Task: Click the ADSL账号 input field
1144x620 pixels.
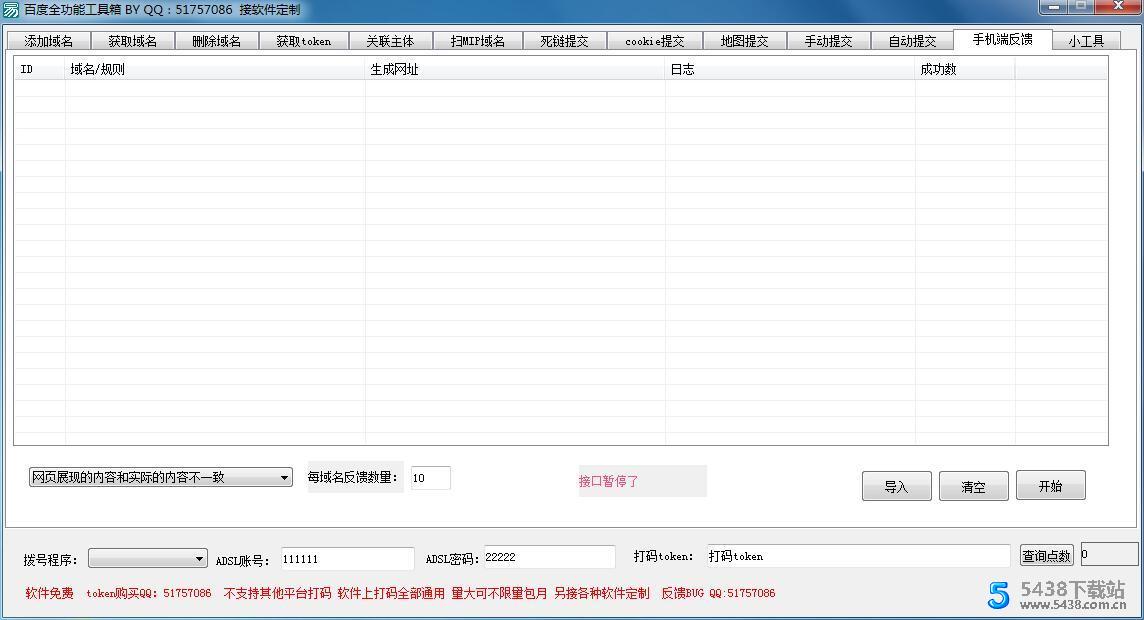Action: point(345,558)
